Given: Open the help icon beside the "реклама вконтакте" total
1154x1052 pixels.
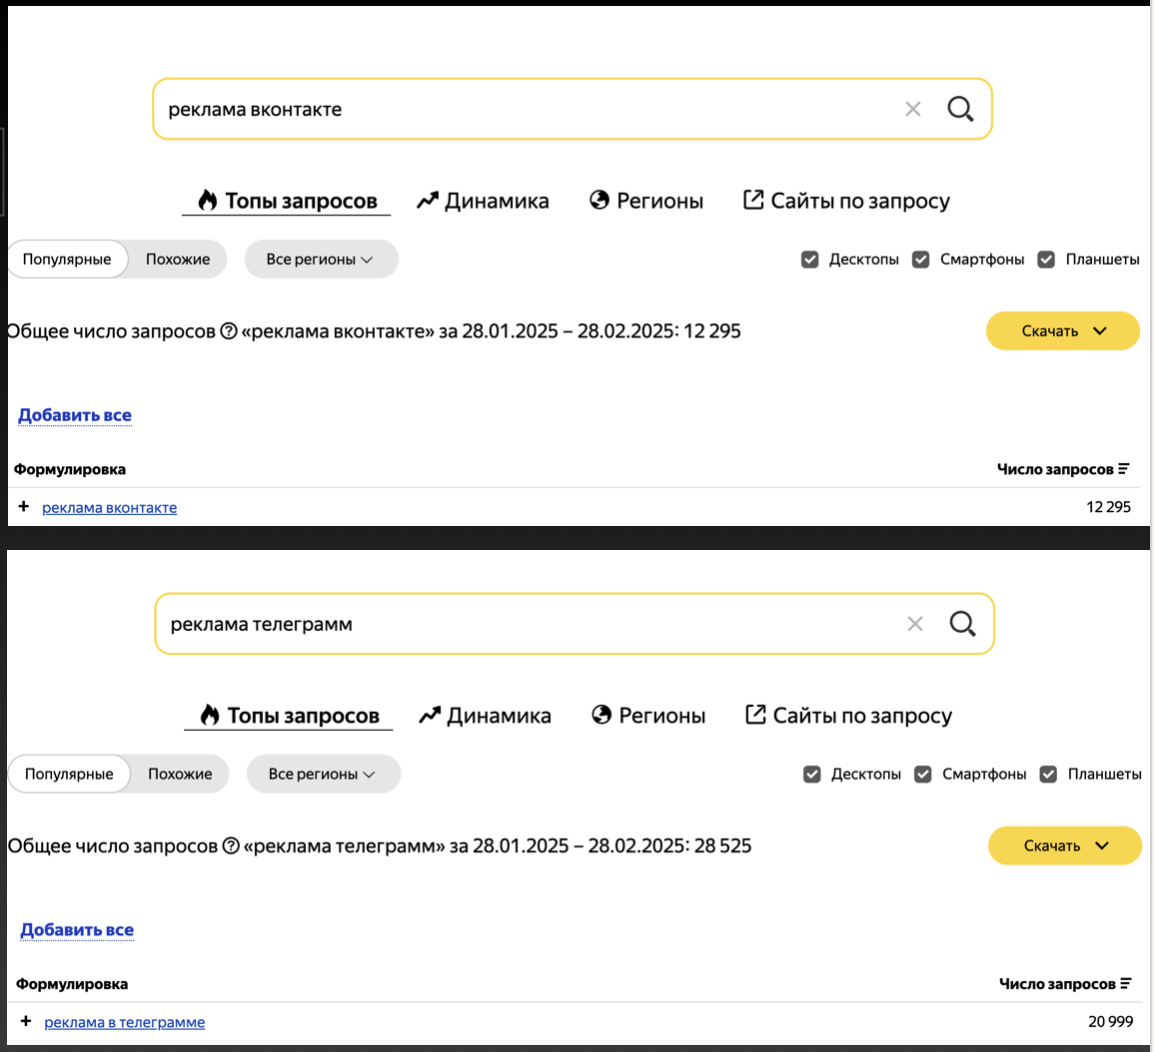Looking at the screenshot, I should click(229, 331).
